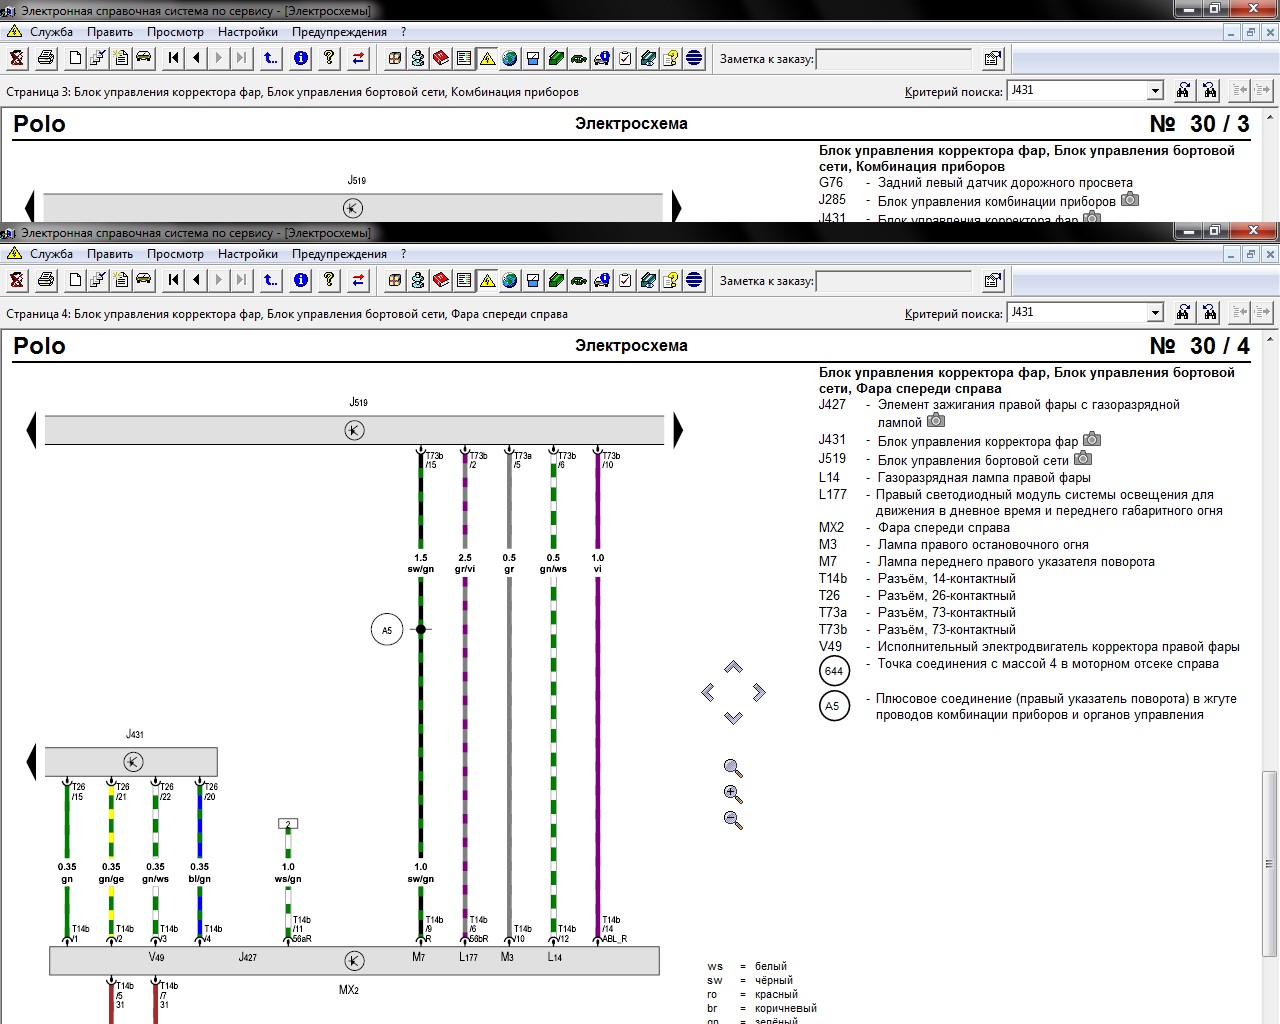Pan the diagram right with arrow

759,692
